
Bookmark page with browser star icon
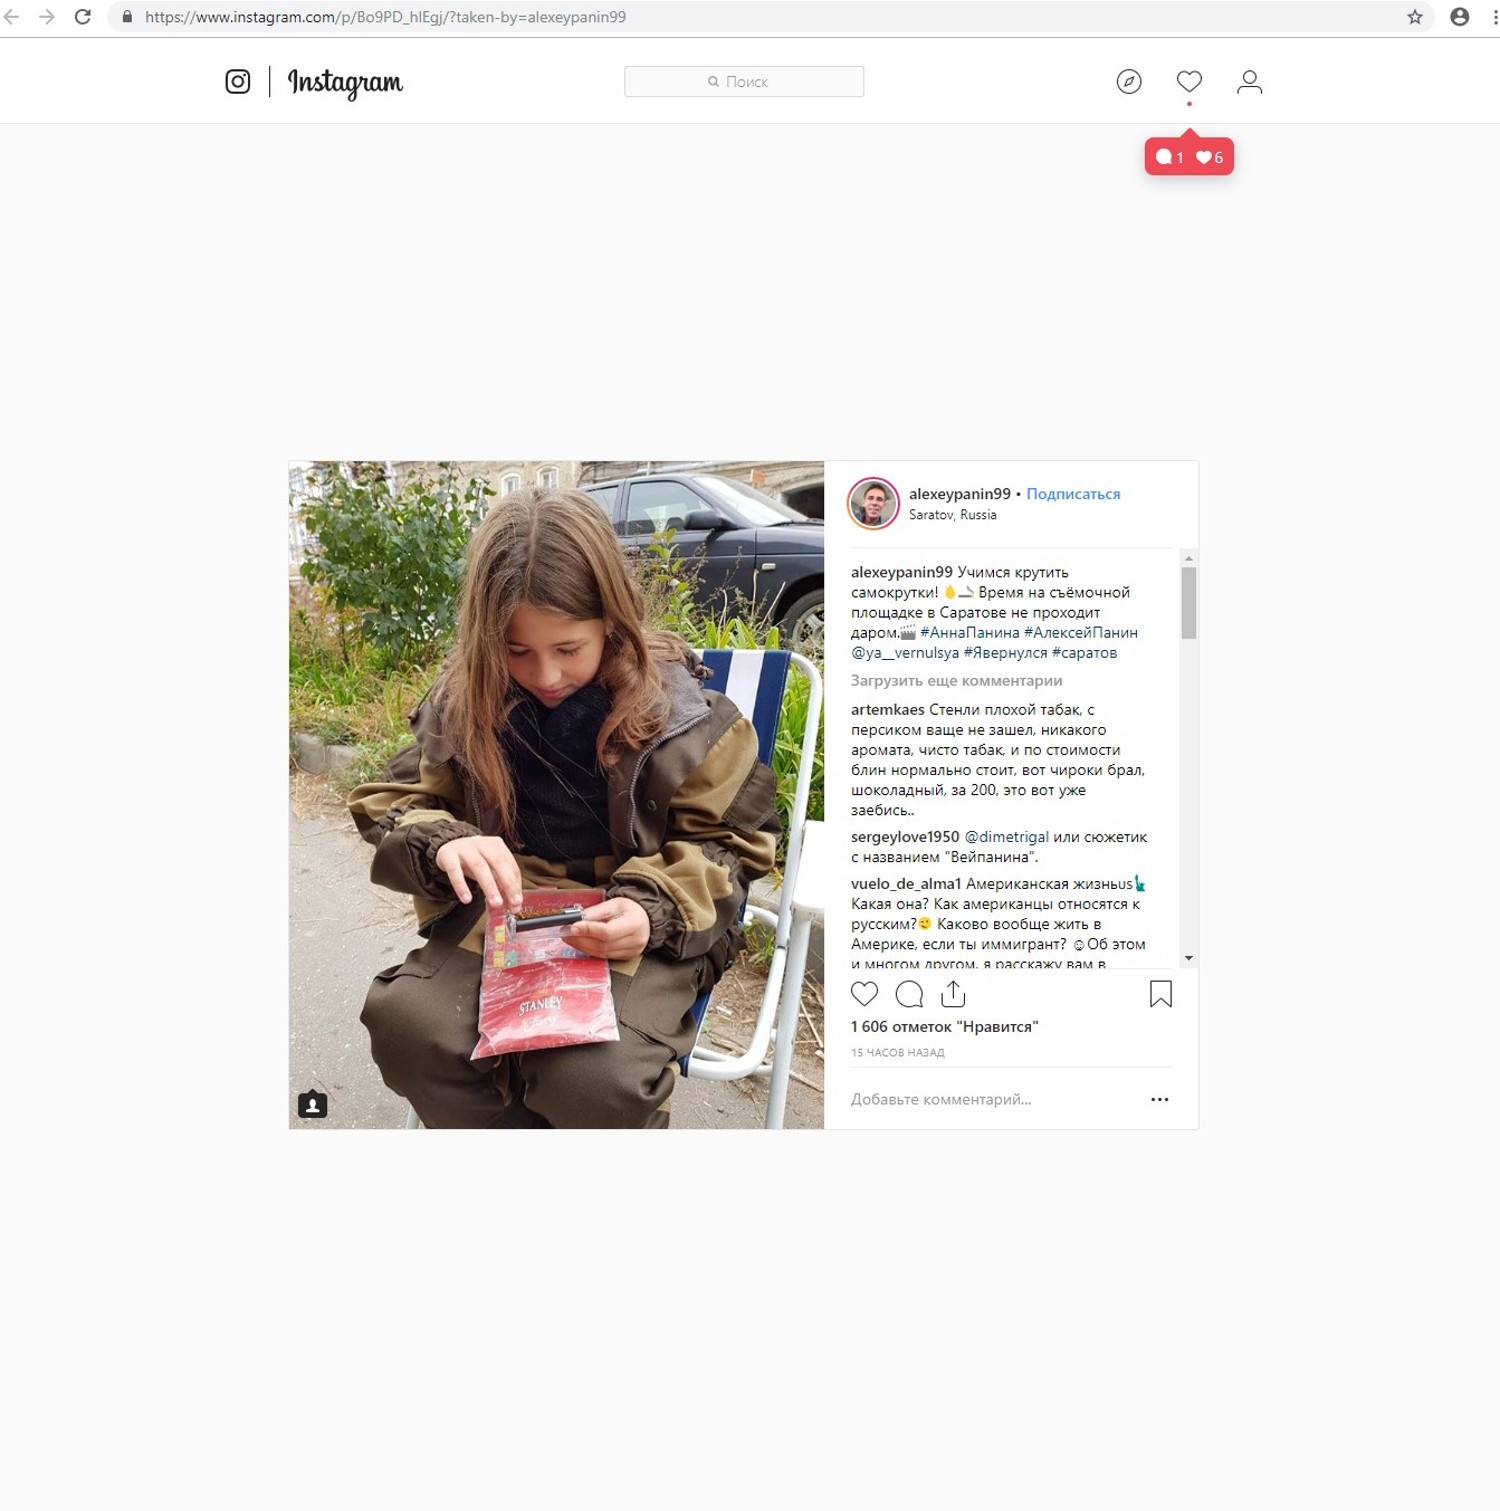click(1414, 17)
